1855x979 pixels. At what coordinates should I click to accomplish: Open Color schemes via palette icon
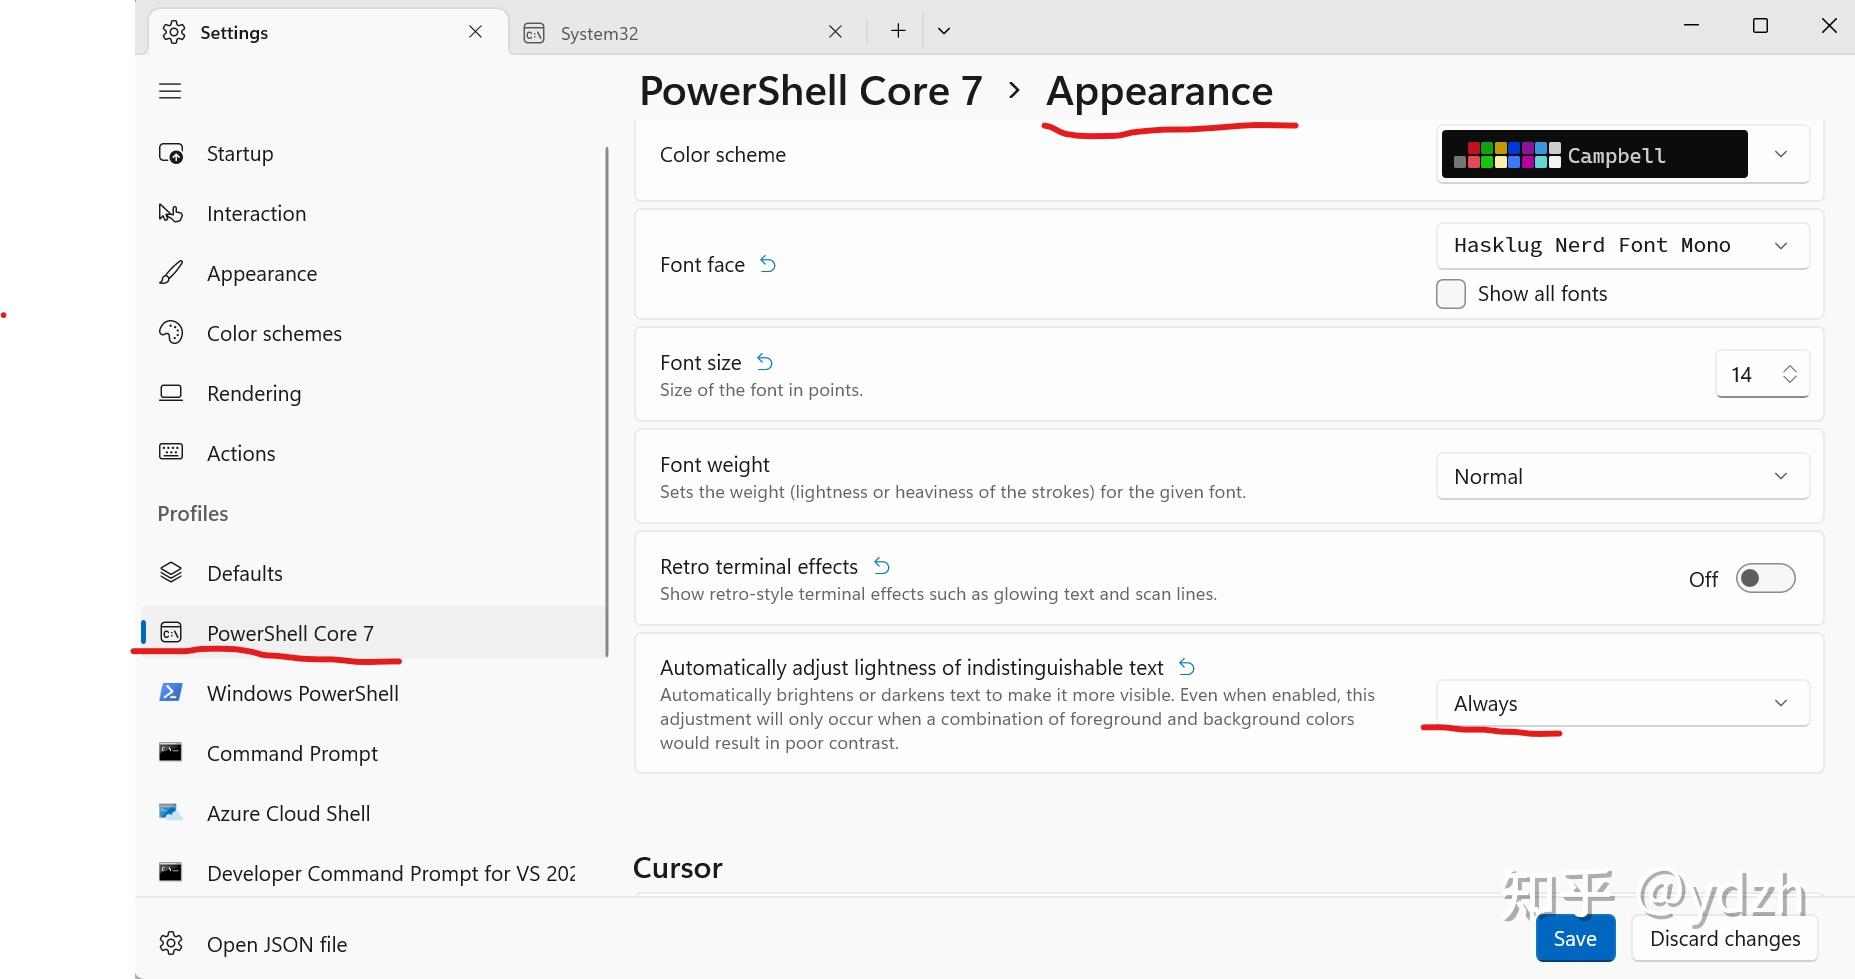172,332
